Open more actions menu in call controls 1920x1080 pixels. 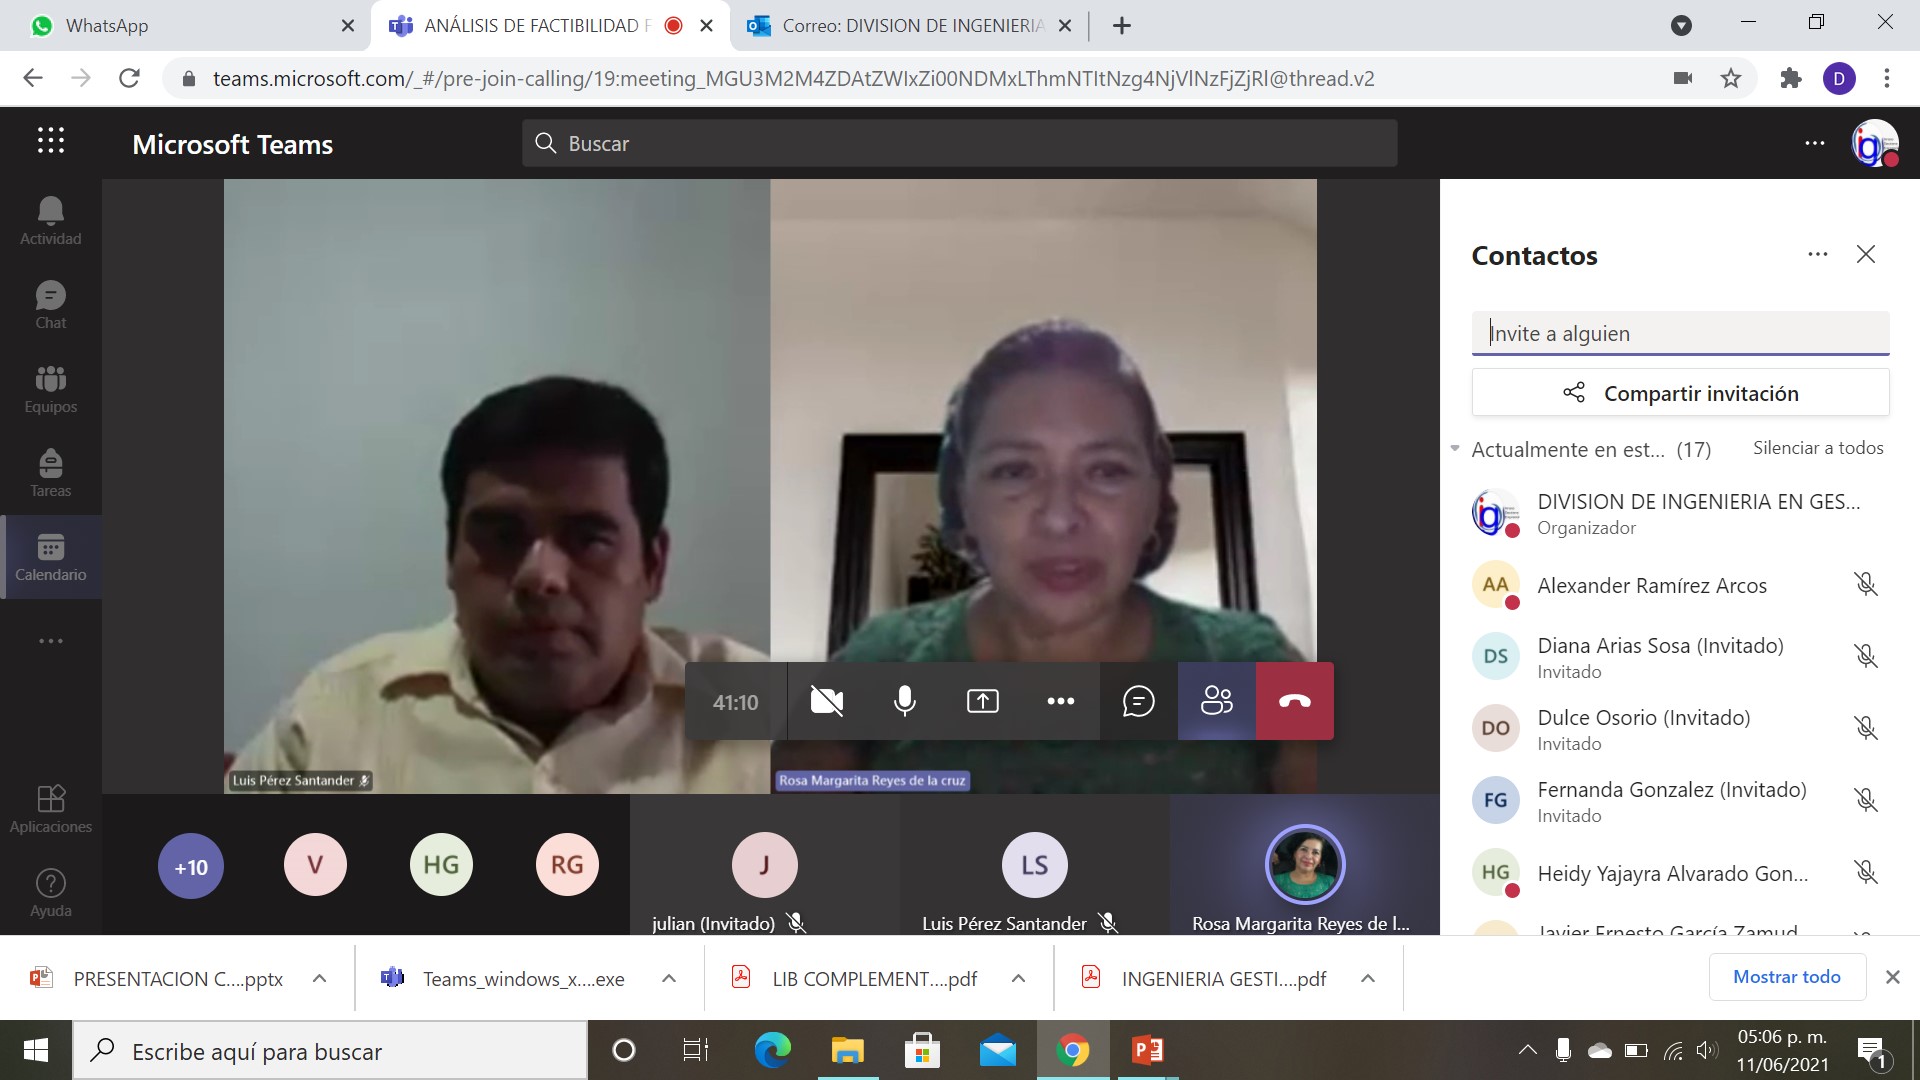tap(1060, 701)
